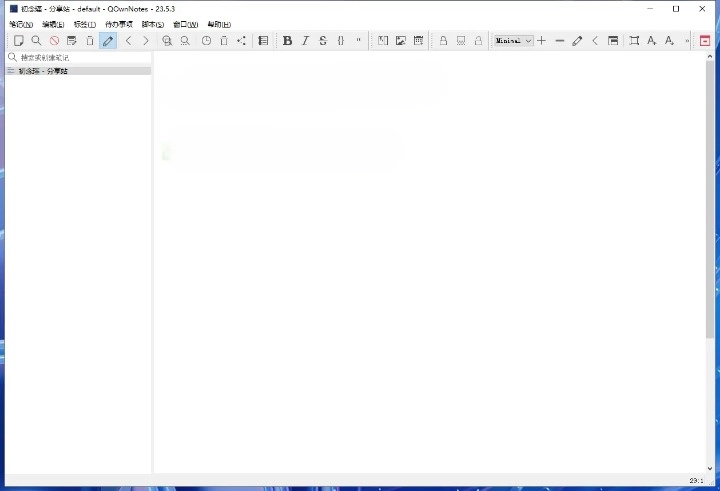Apply strikethrough formatting with the S icon

[x=323, y=41]
